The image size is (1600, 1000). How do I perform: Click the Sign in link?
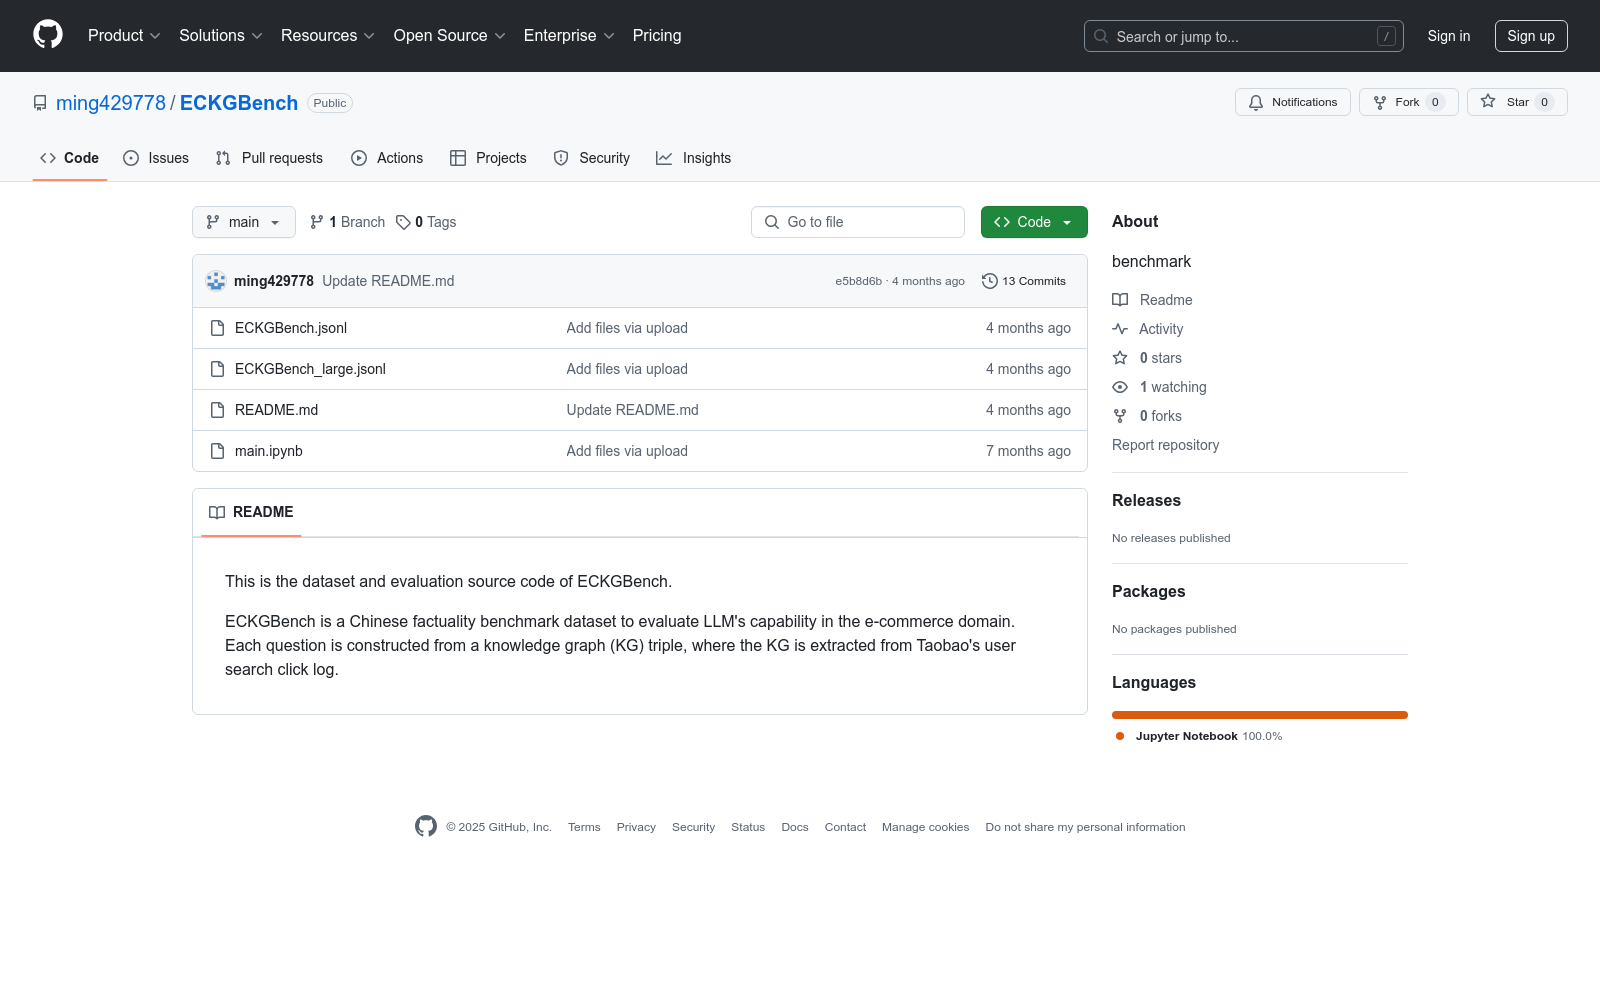pyautogui.click(x=1449, y=36)
